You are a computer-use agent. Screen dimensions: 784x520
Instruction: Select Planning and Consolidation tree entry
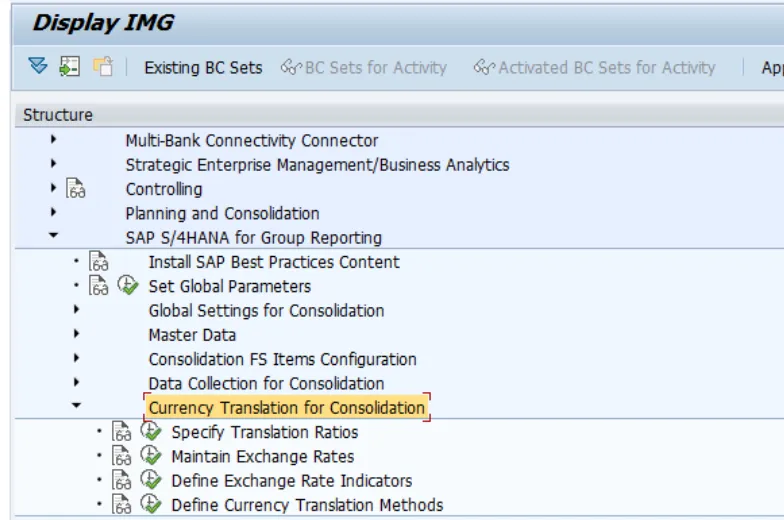pyautogui.click(x=222, y=213)
